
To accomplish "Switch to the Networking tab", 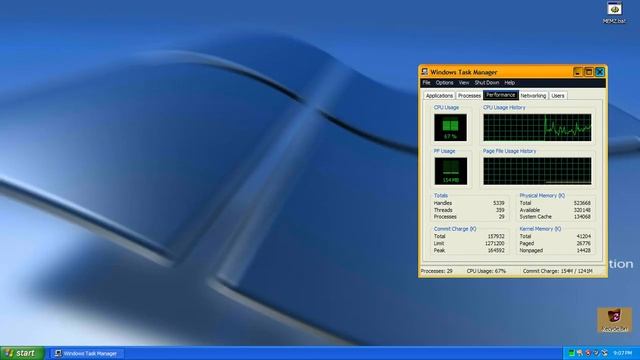I will coord(533,96).
